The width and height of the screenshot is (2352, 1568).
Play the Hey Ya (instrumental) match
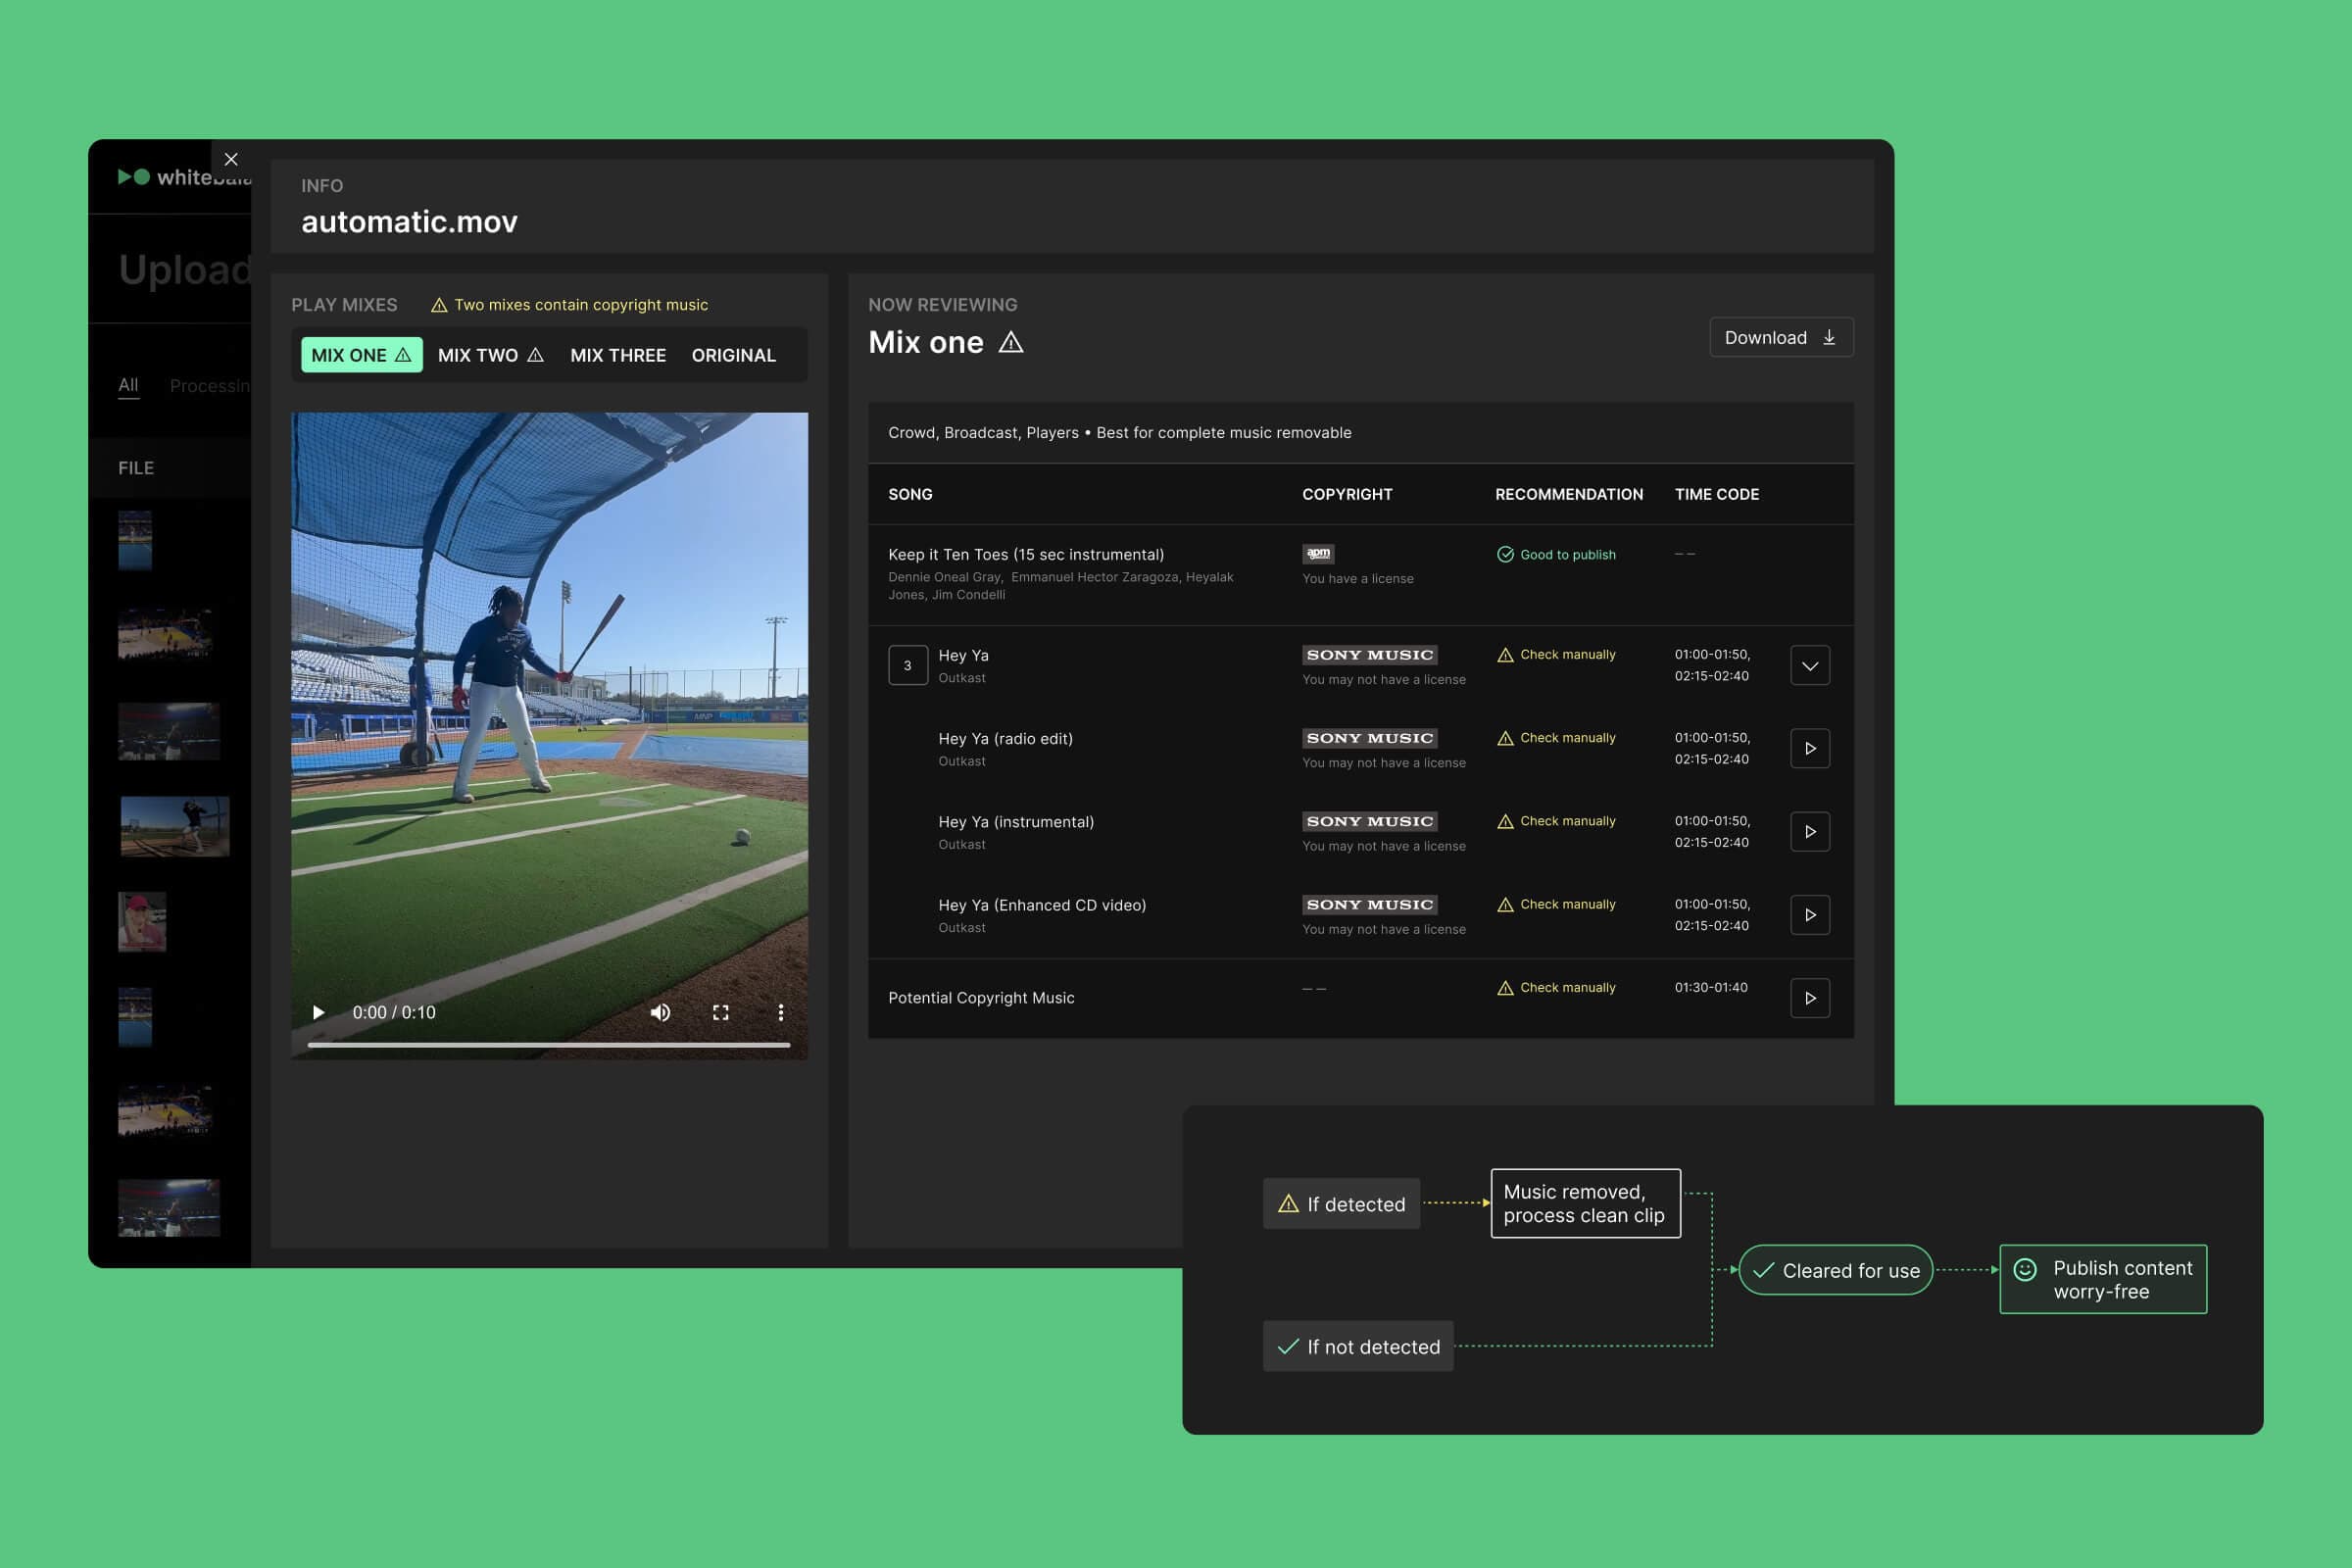pos(1809,831)
